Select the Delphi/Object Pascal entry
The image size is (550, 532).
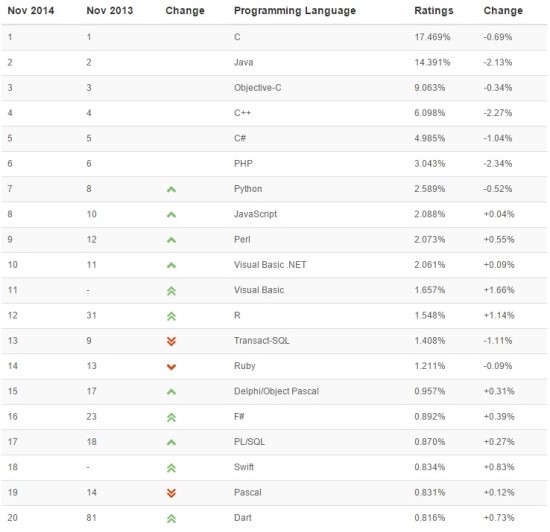(x=276, y=391)
